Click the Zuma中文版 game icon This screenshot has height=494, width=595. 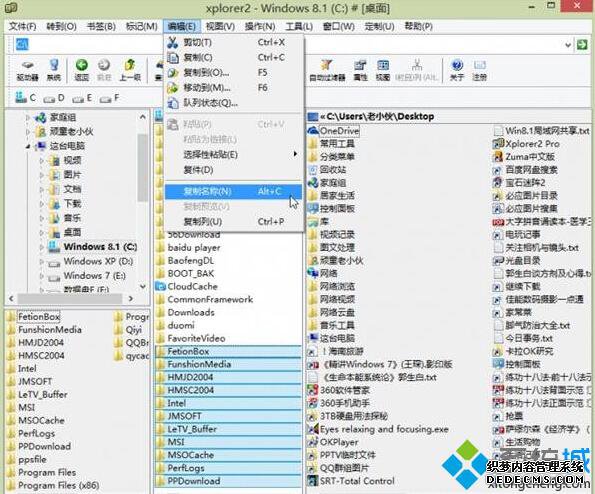point(497,157)
